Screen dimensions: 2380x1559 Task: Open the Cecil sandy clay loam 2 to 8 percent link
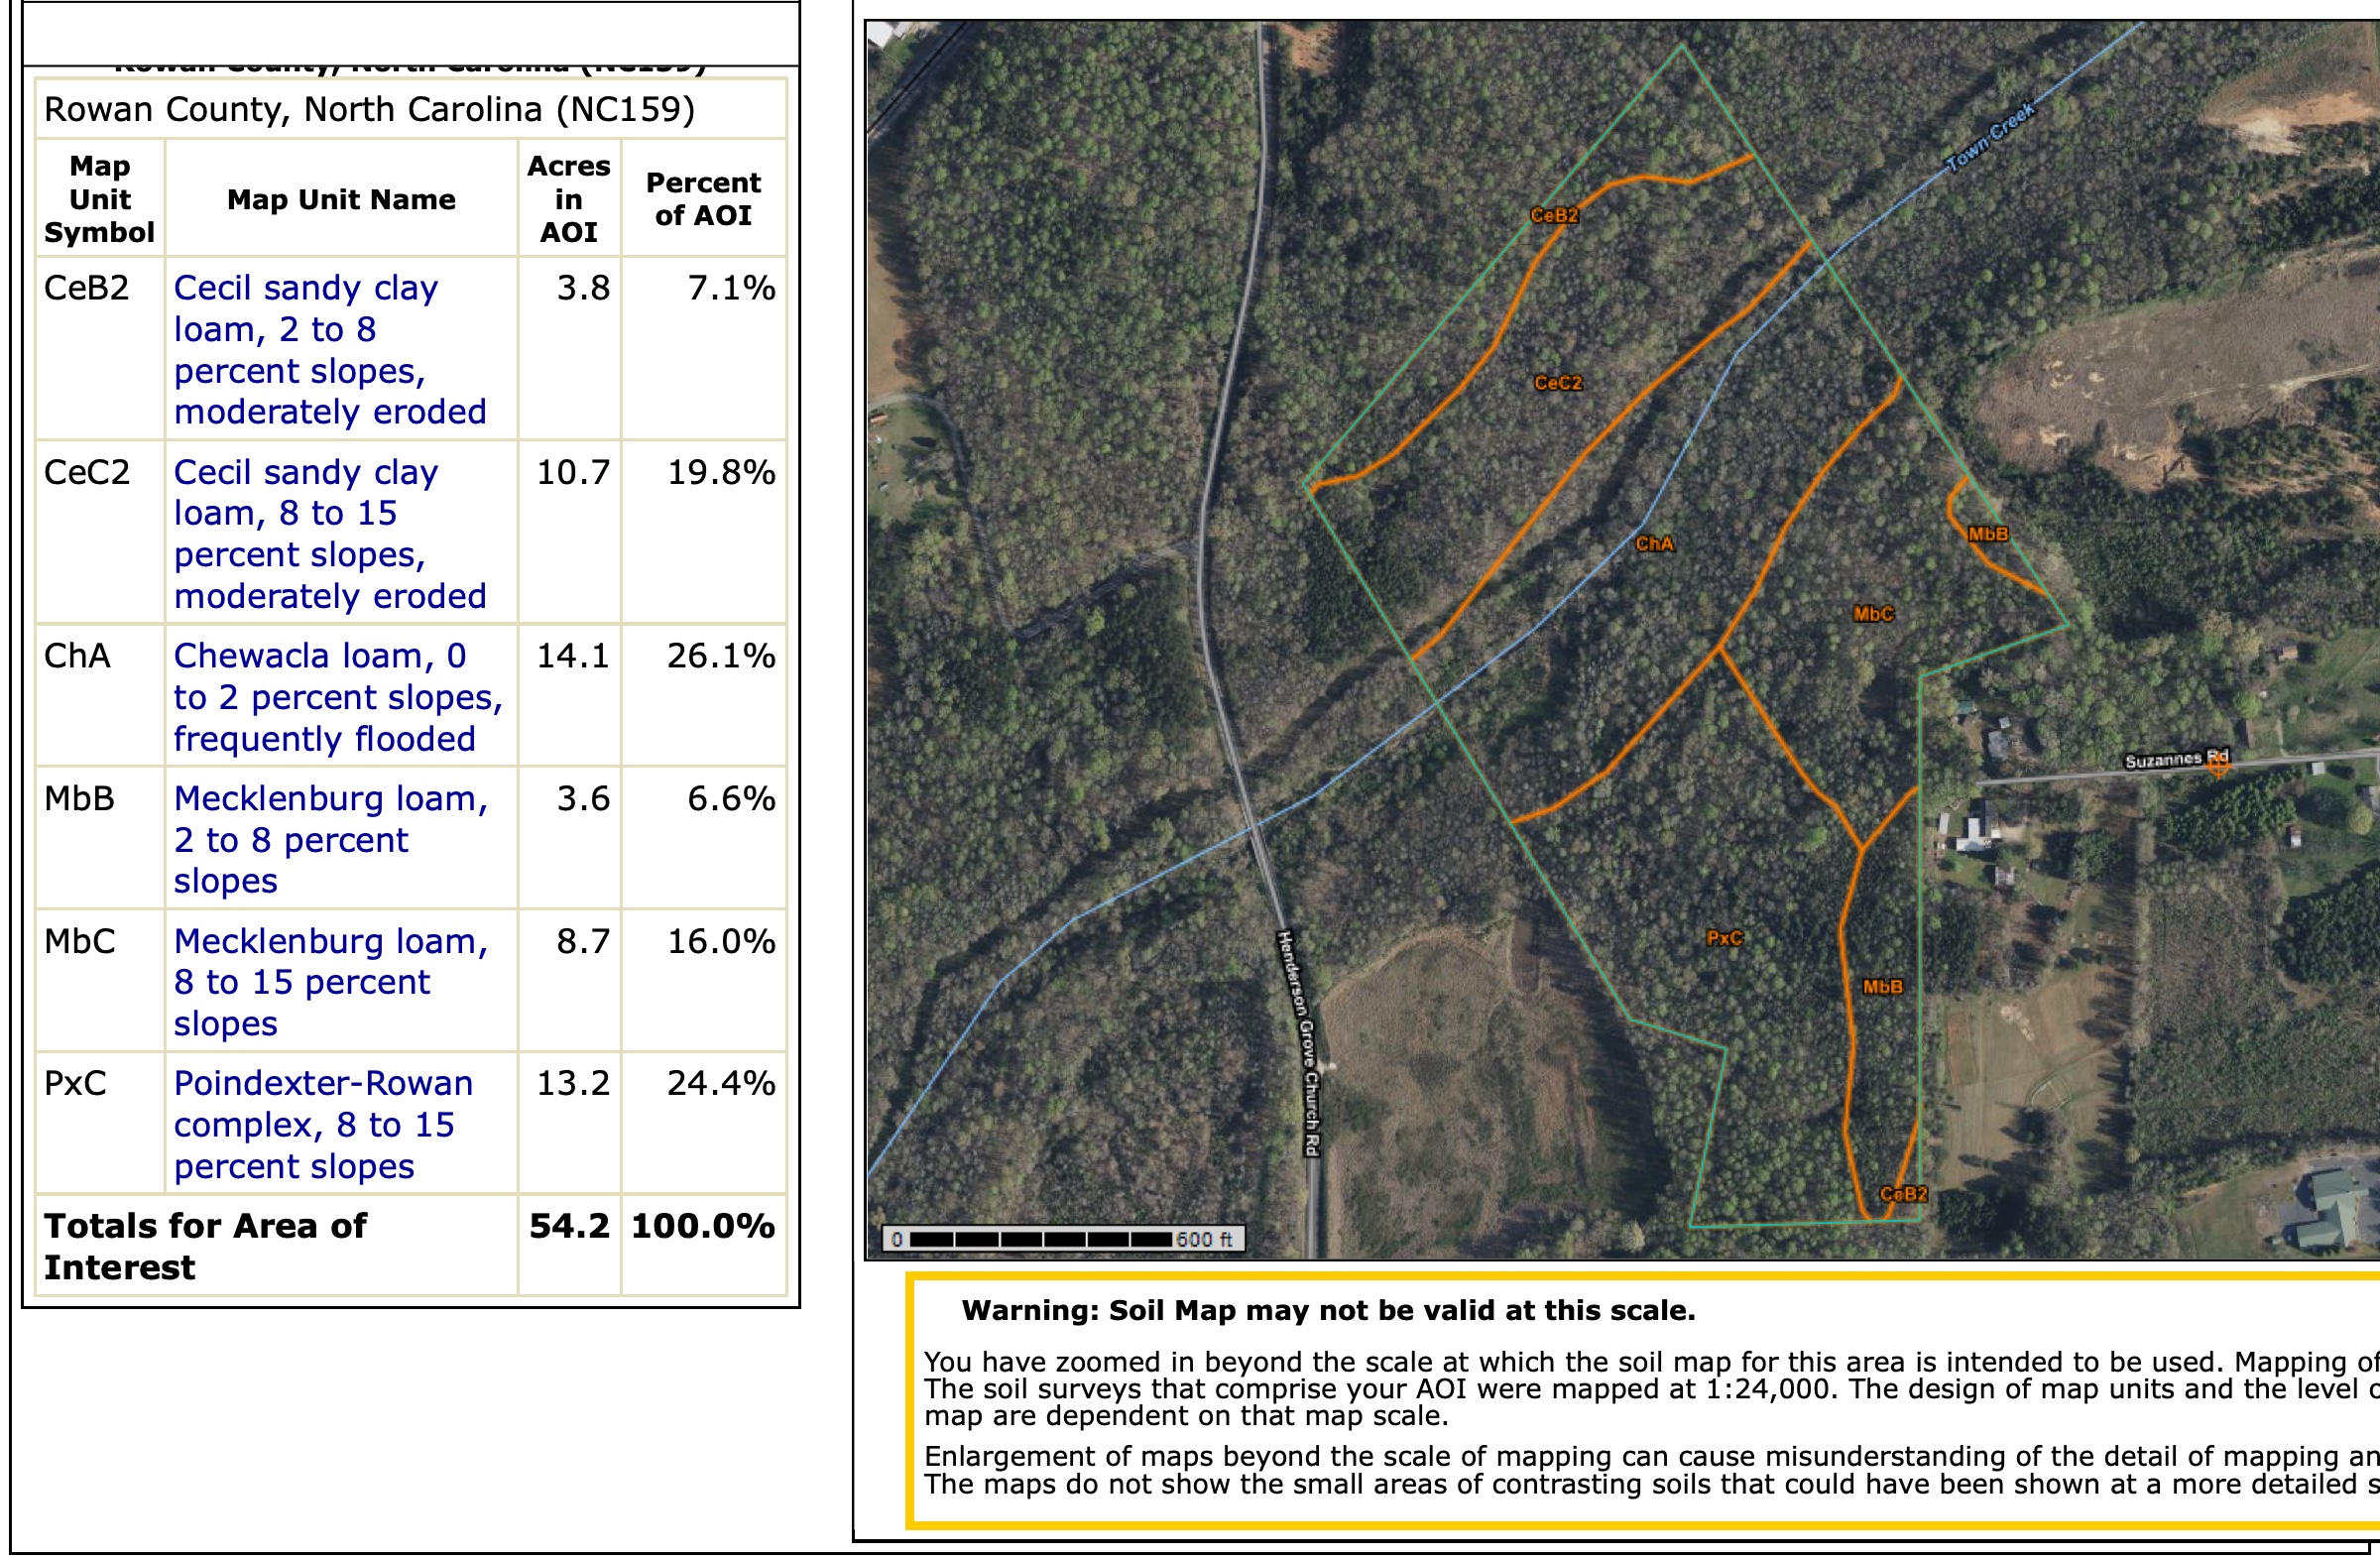pos(330,349)
